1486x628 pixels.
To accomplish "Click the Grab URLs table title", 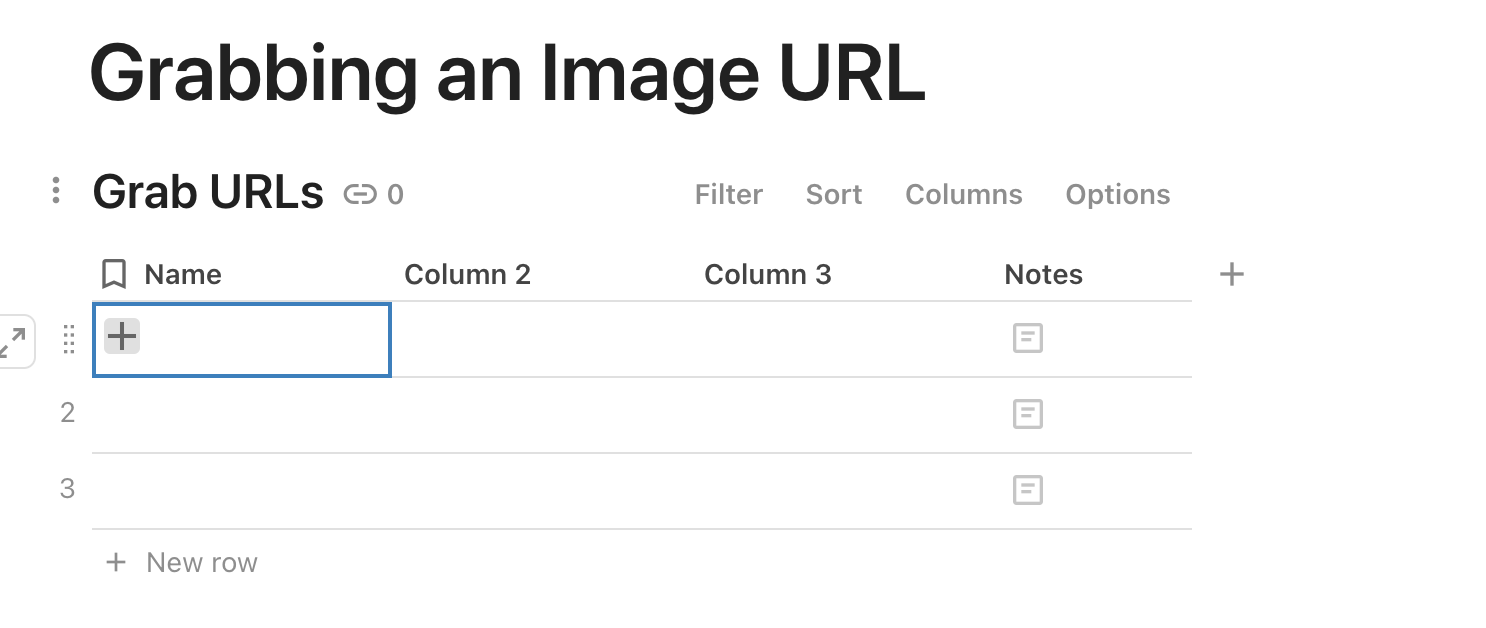I will point(208,192).
